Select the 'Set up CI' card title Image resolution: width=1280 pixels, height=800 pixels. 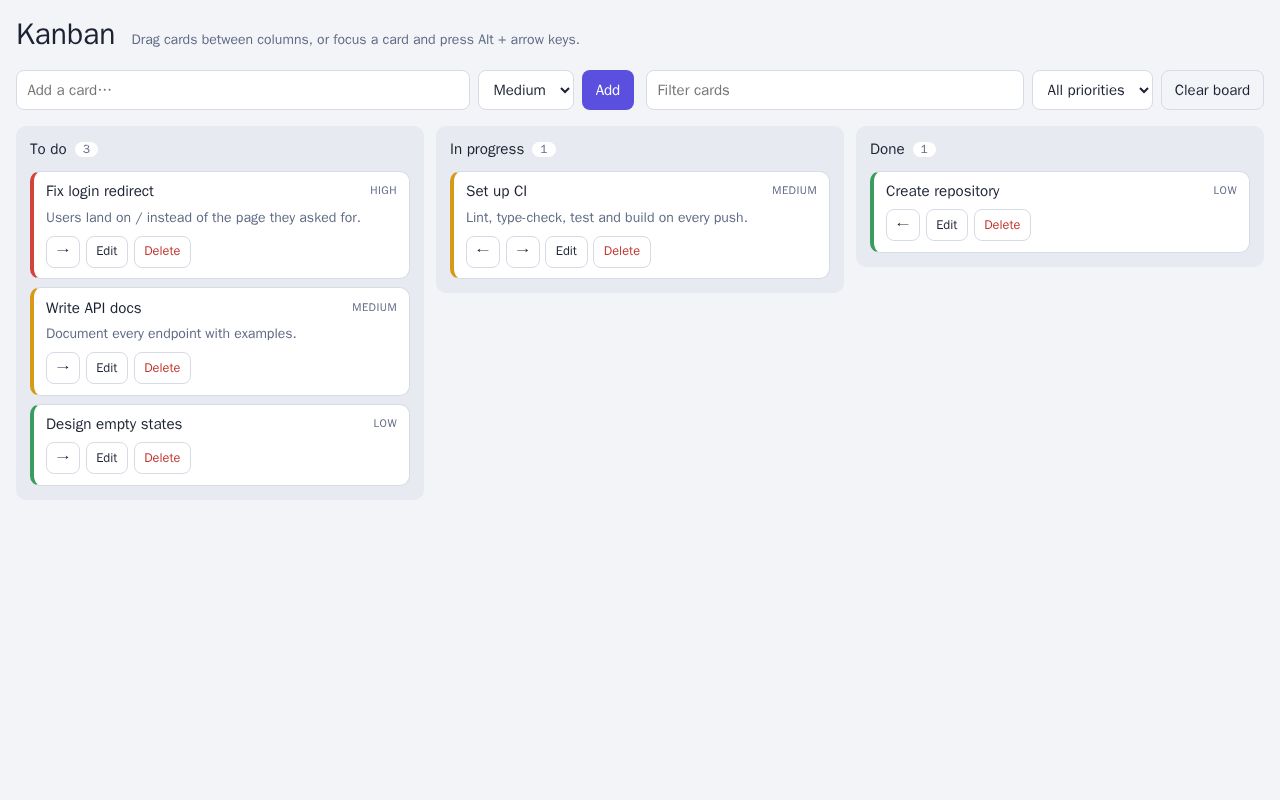point(496,191)
